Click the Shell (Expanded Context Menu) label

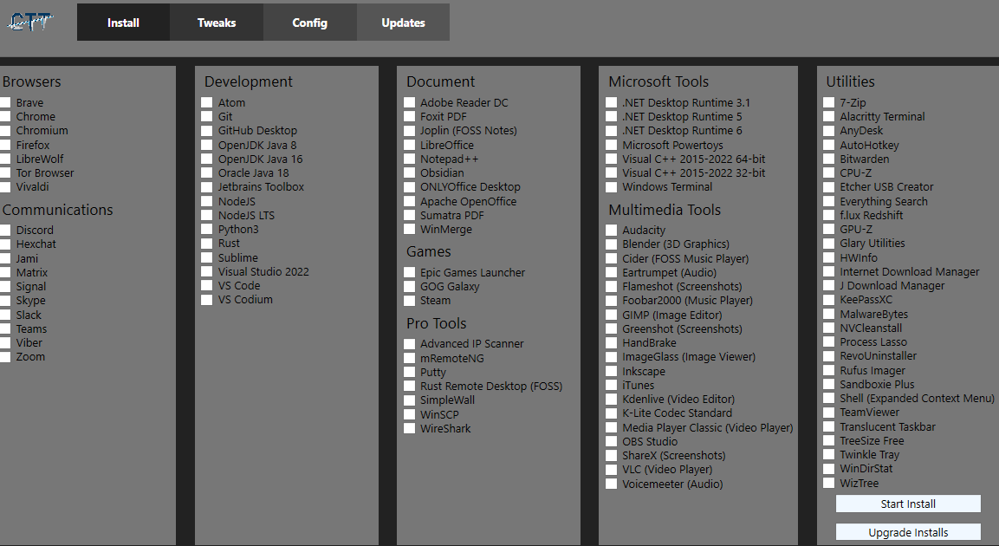[x=917, y=398]
